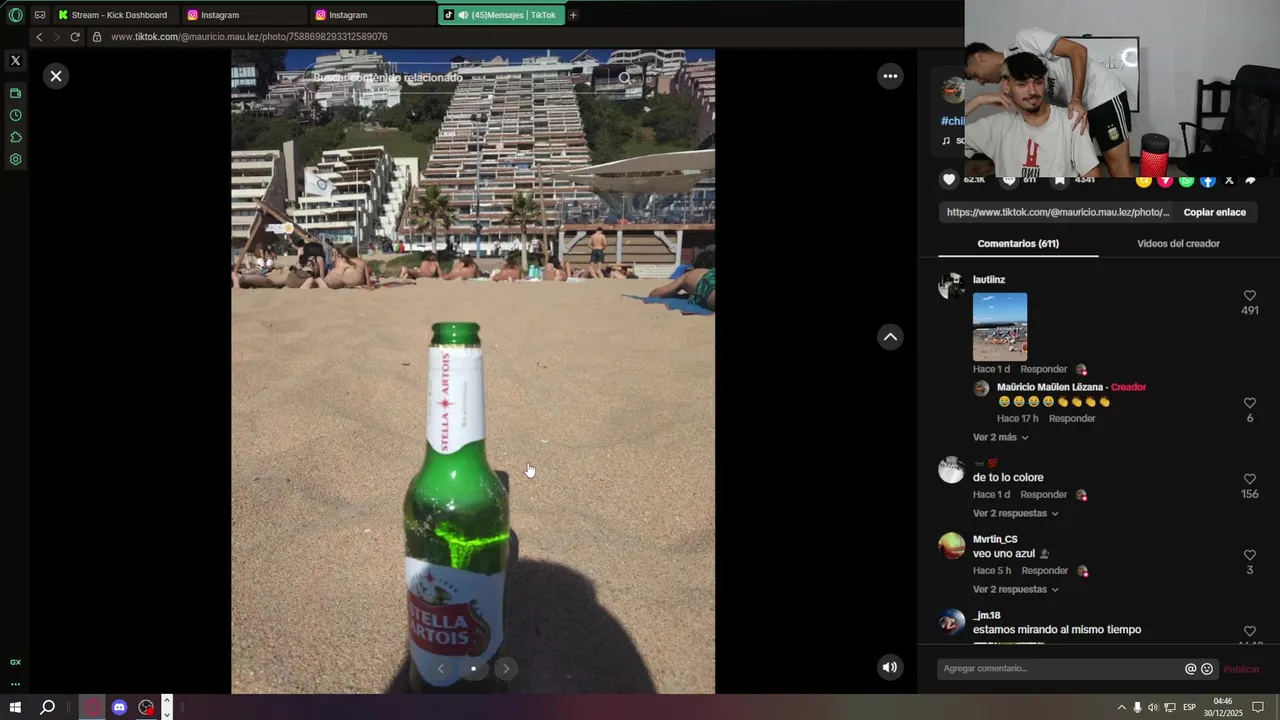Switch to 'Videos del creador' tab

(x=1178, y=243)
